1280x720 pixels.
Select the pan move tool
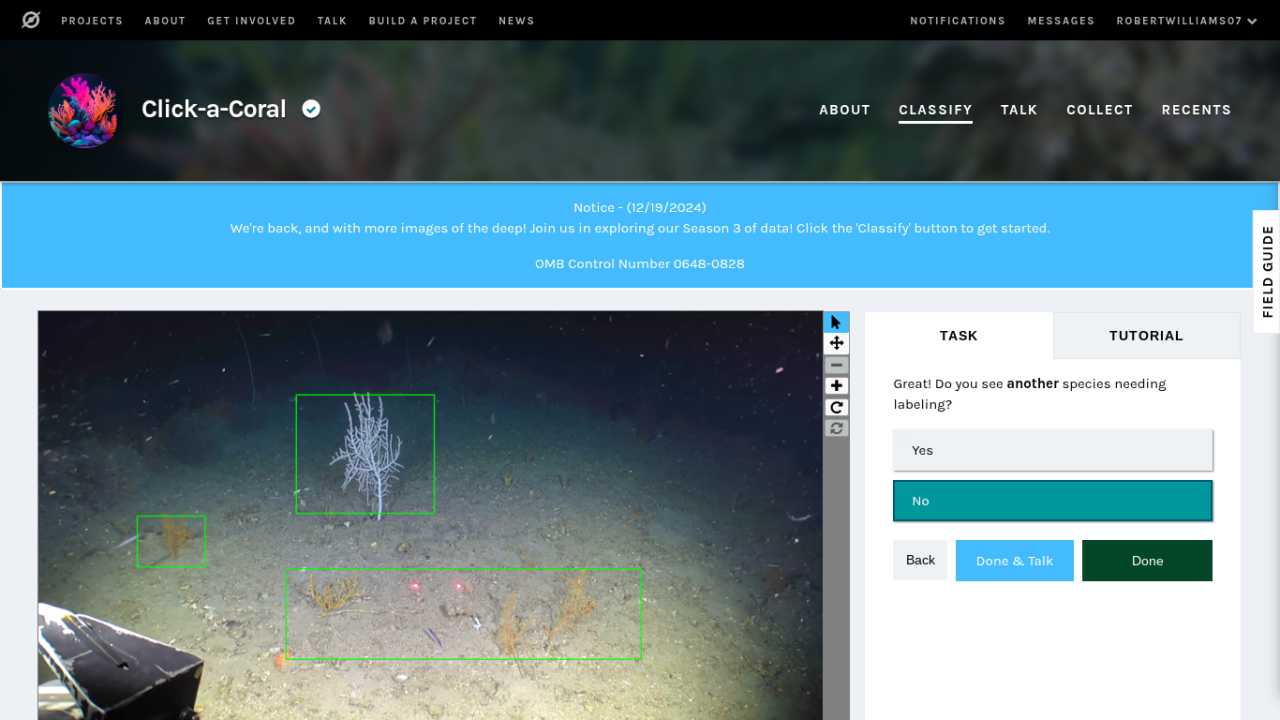[836, 343]
